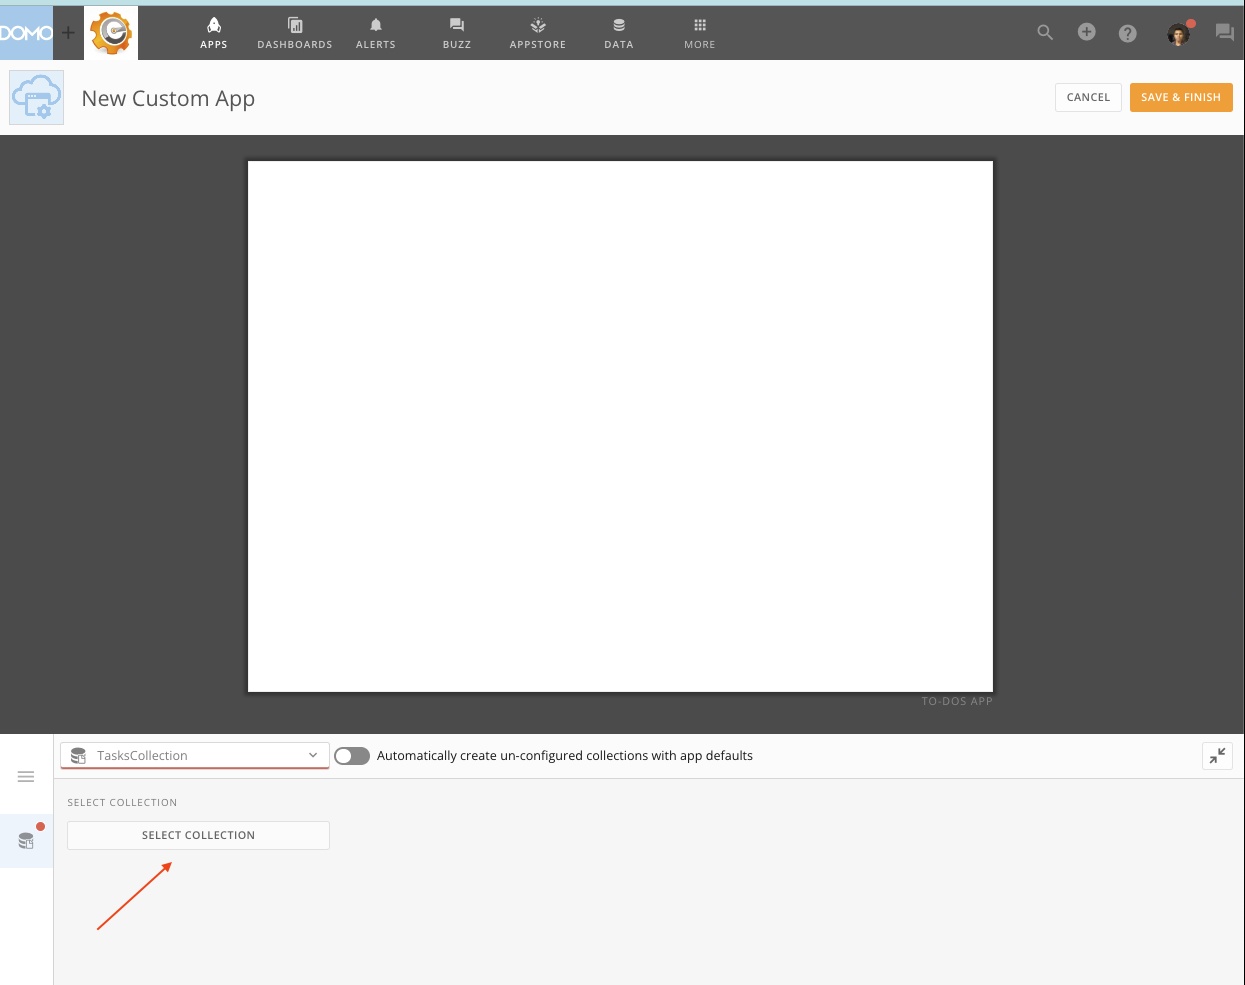Click the Domo logo
Image resolution: width=1245 pixels, height=985 pixels.
click(26, 33)
